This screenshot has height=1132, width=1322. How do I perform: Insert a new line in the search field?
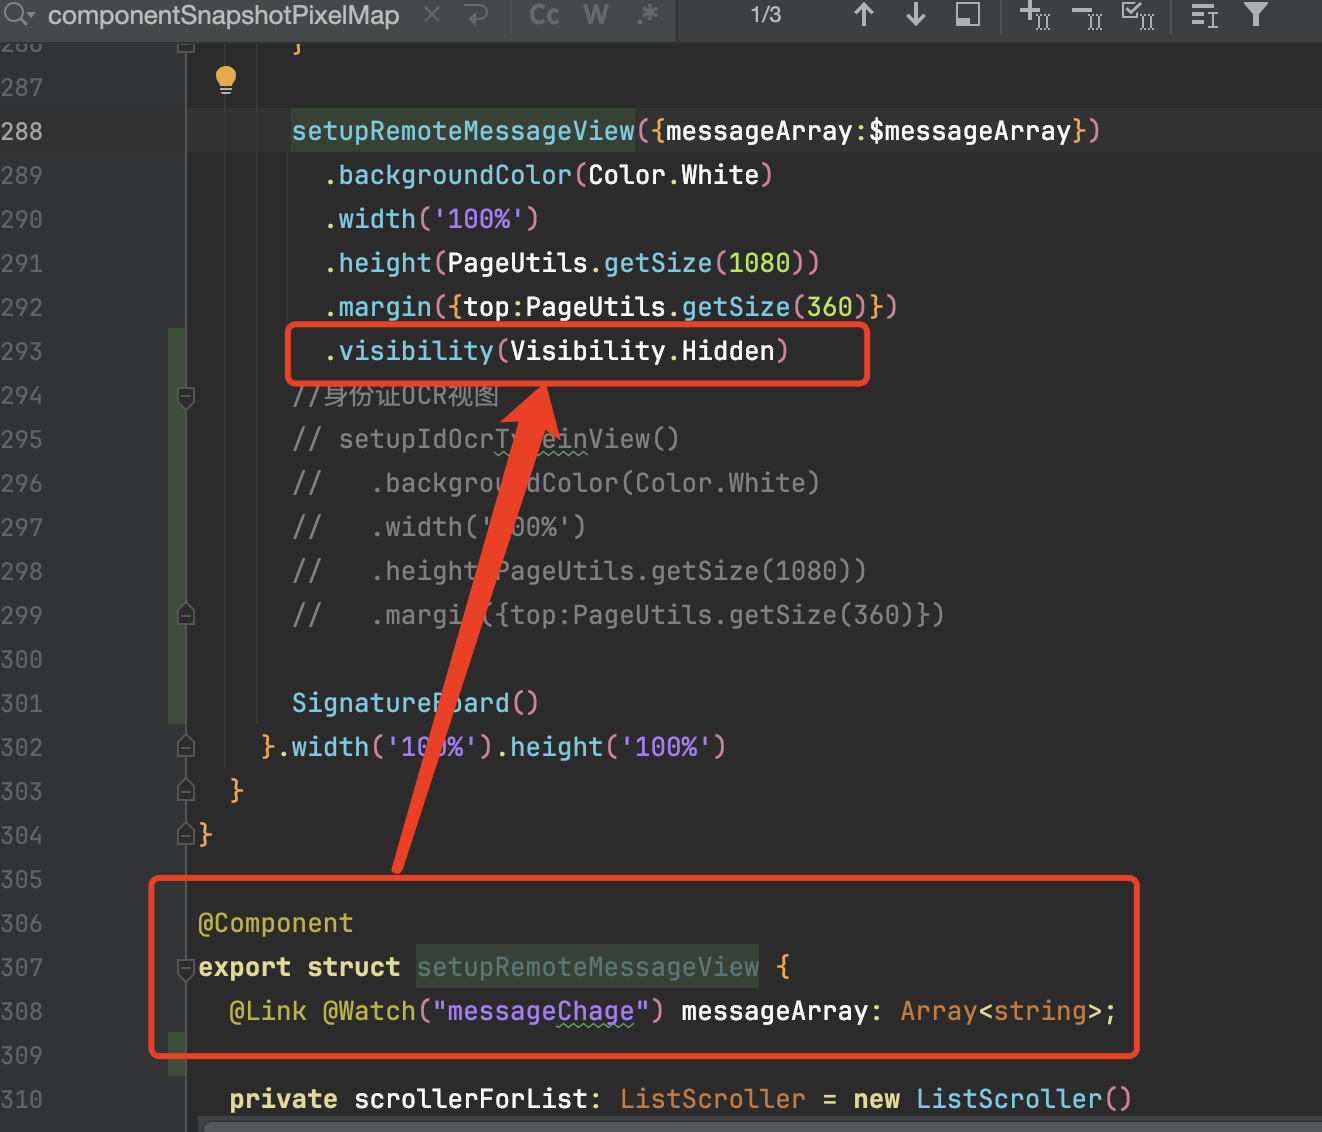[x=478, y=15]
